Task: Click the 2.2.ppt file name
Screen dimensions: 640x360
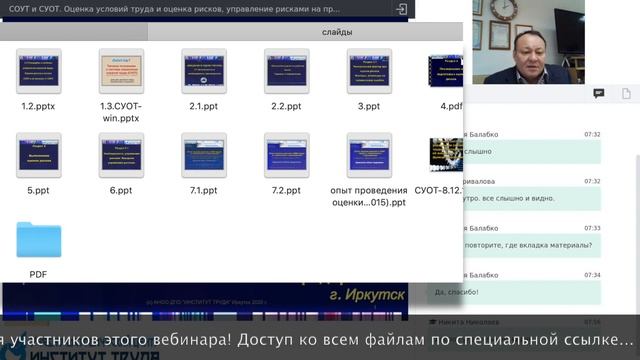Action: click(287, 106)
